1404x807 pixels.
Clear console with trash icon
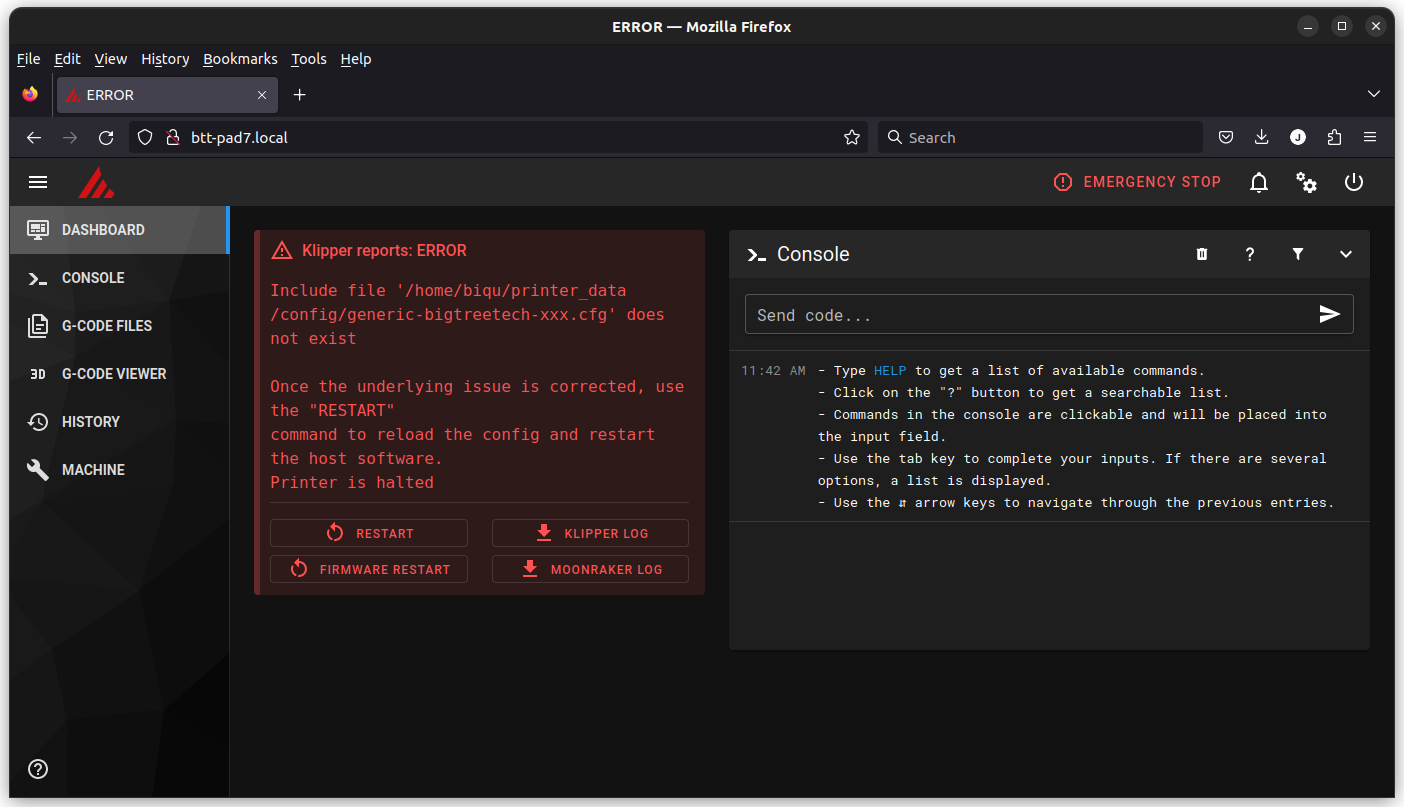coord(1202,254)
